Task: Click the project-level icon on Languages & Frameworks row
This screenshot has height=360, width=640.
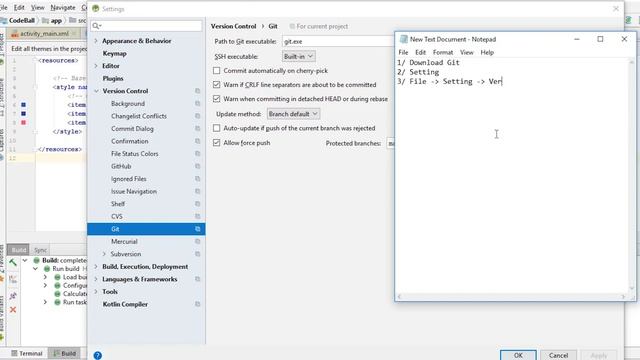Action: [x=198, y=279]
